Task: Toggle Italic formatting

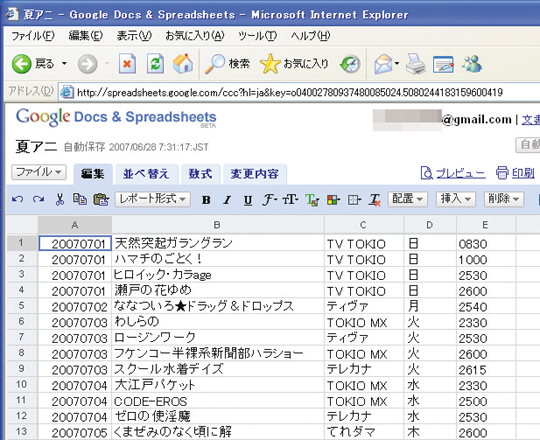Action: [227, 200]
